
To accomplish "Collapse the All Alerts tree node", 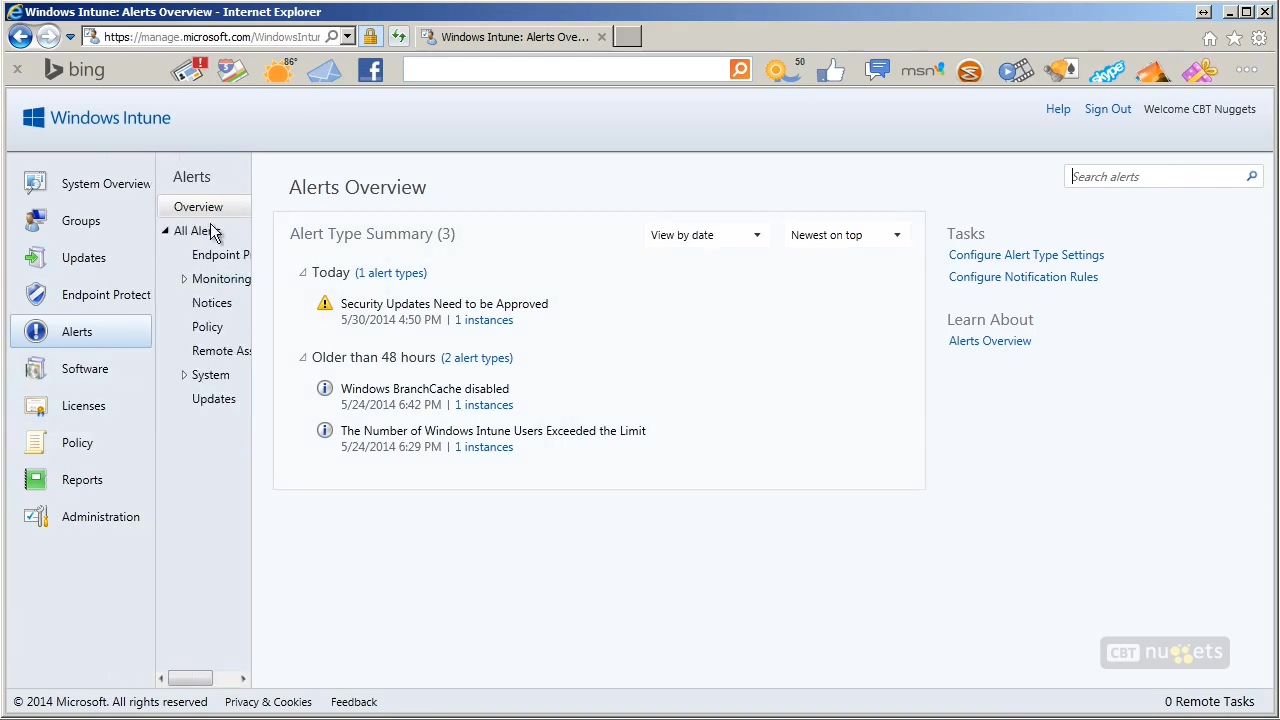I will (166, 231).
